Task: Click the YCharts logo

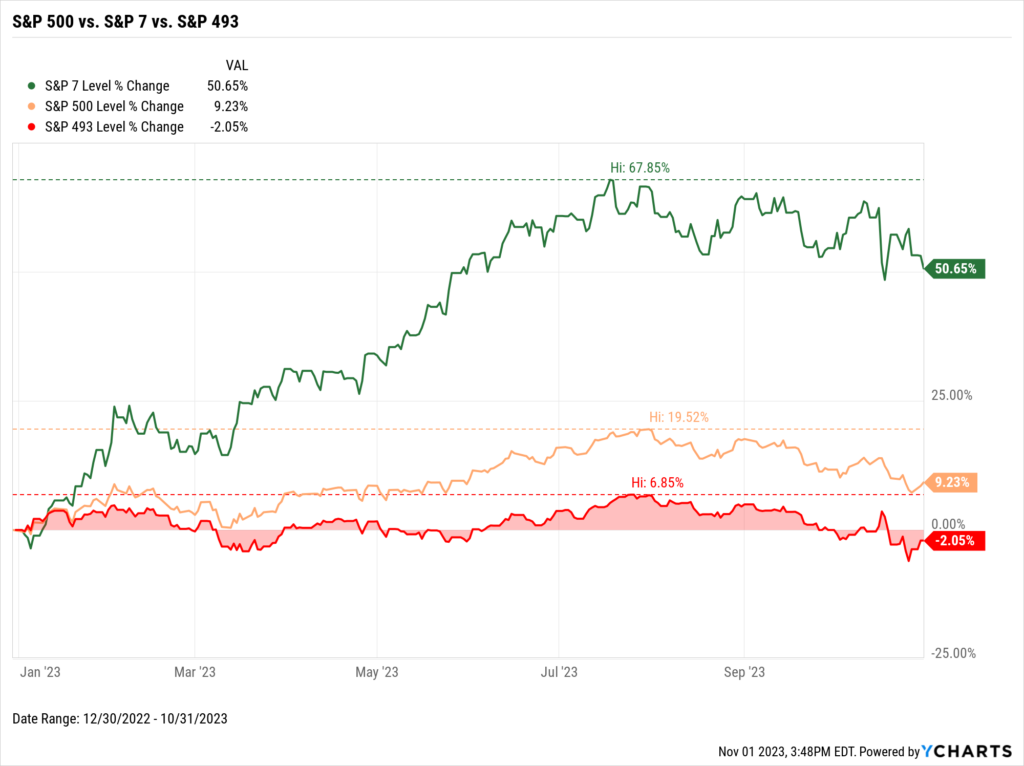Action: [966, 751]
